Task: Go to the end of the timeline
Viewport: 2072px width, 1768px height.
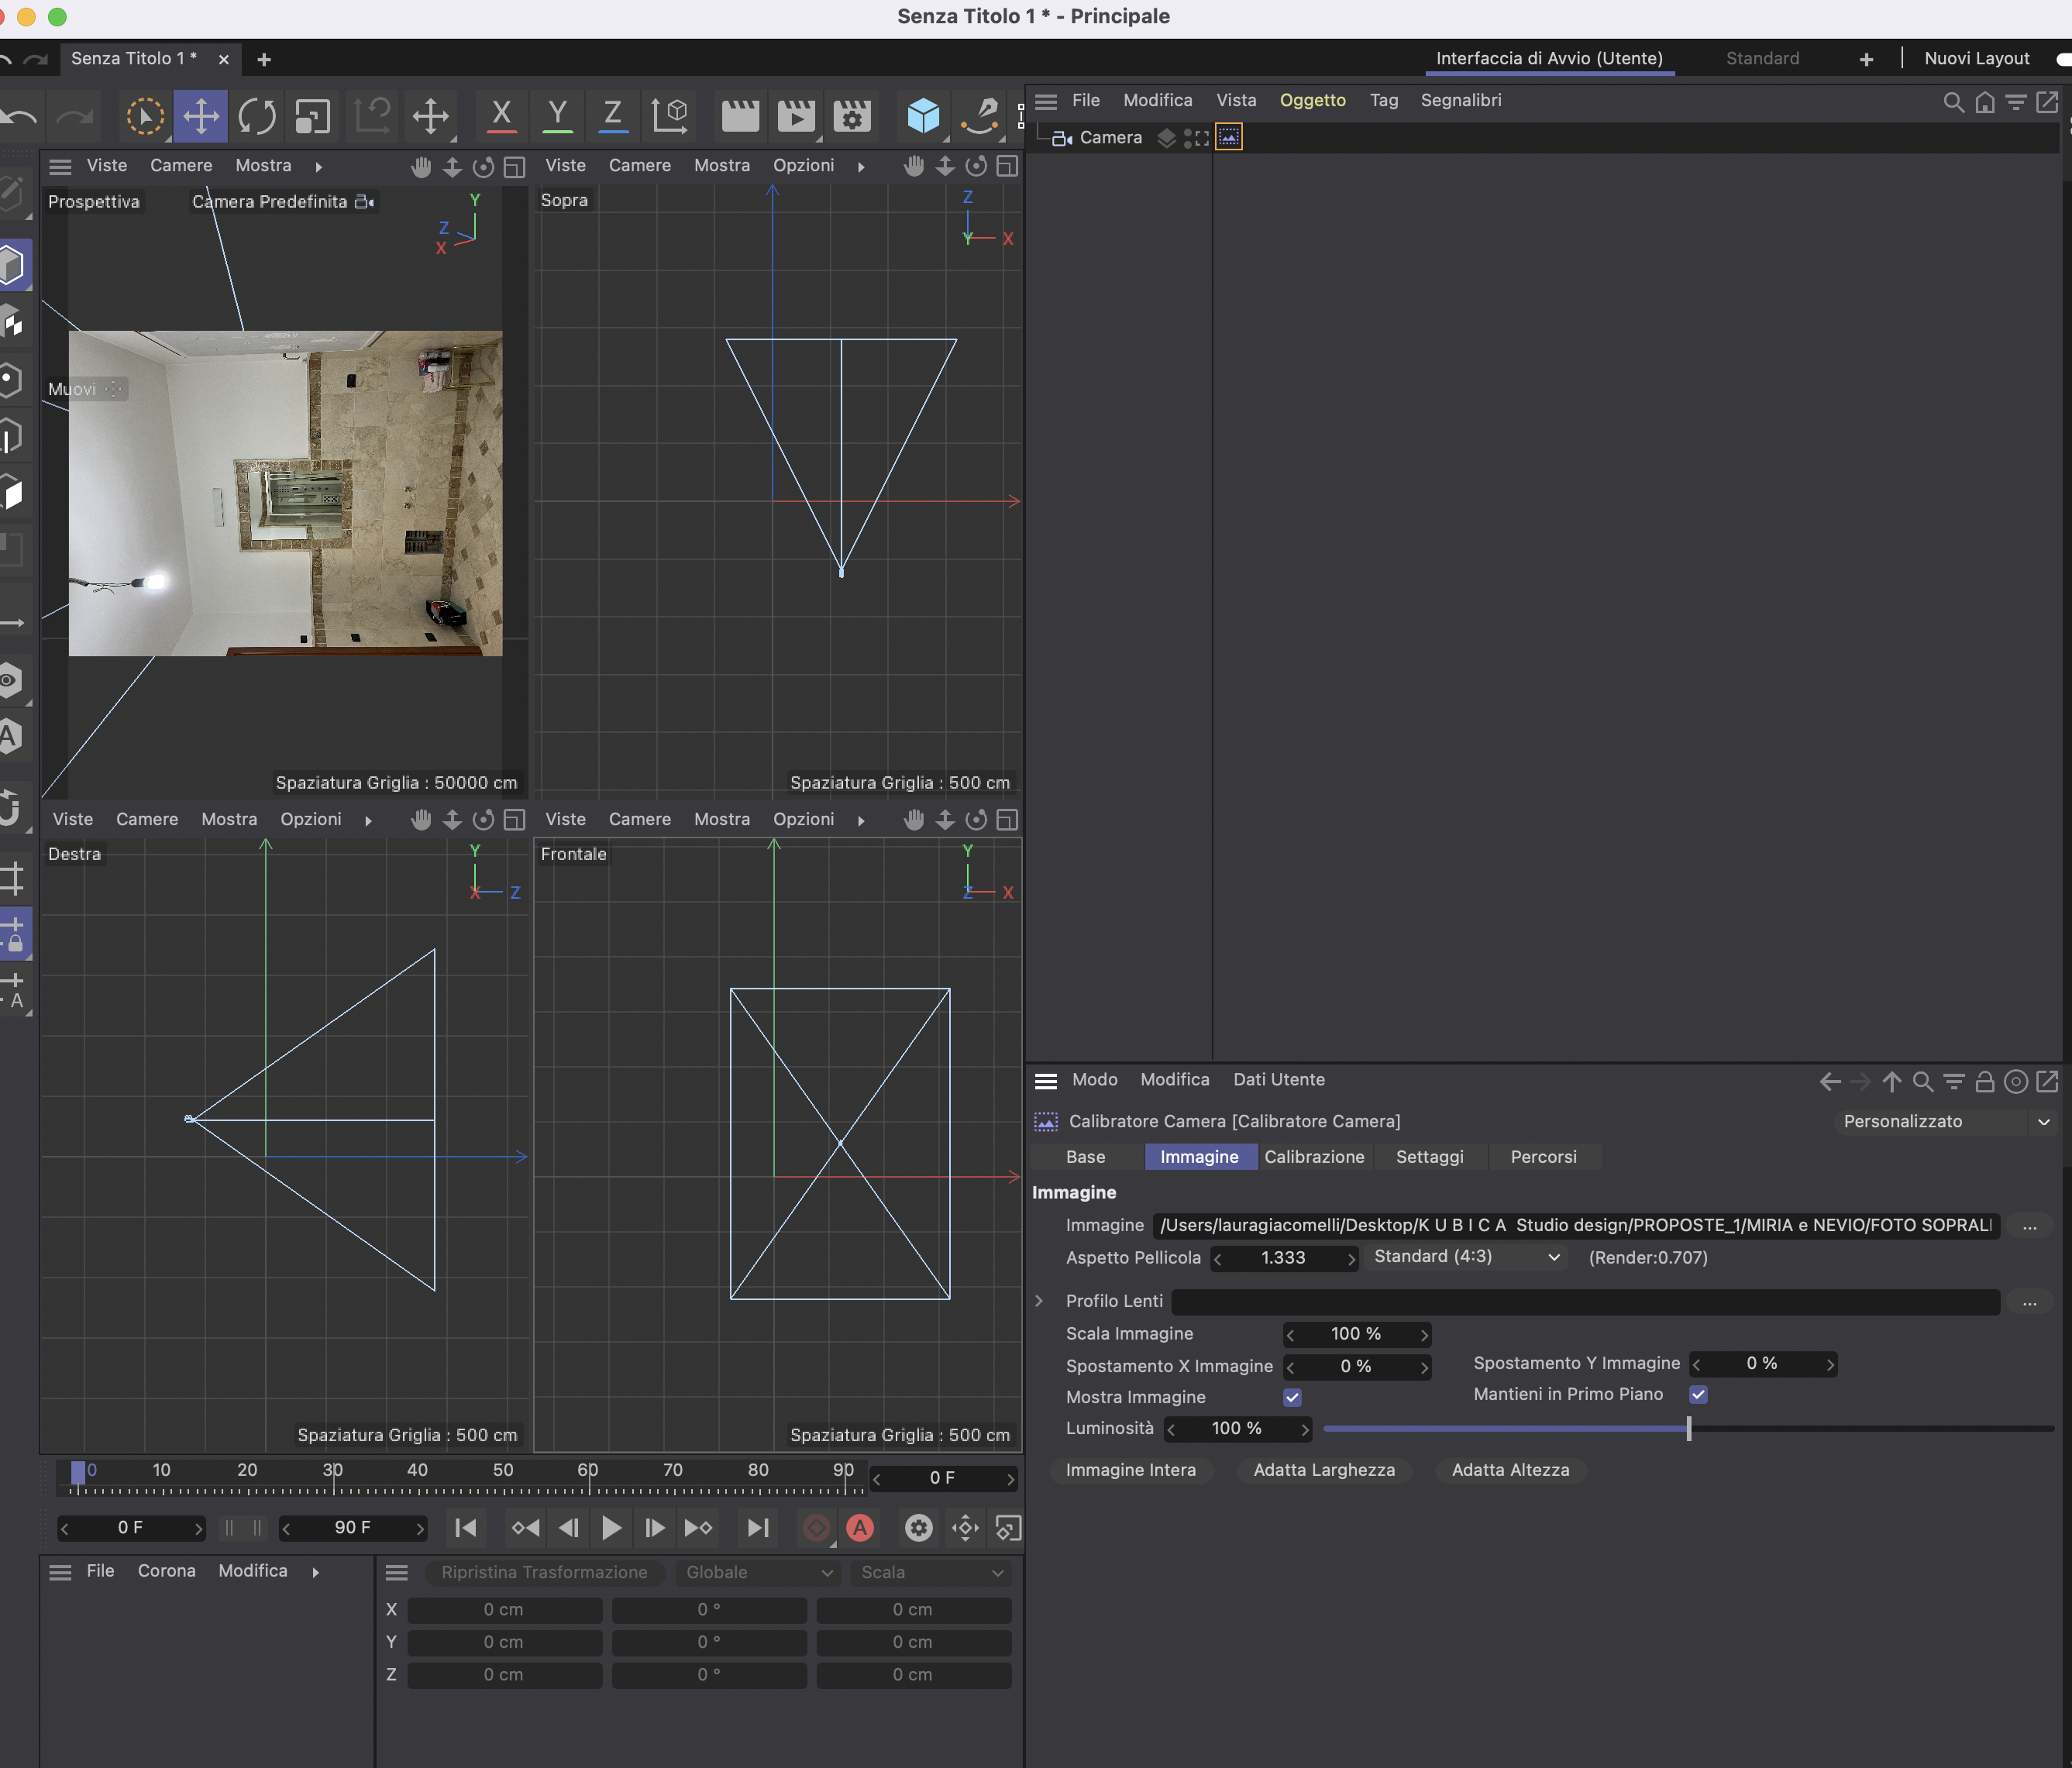Action: pos(758,1527)
